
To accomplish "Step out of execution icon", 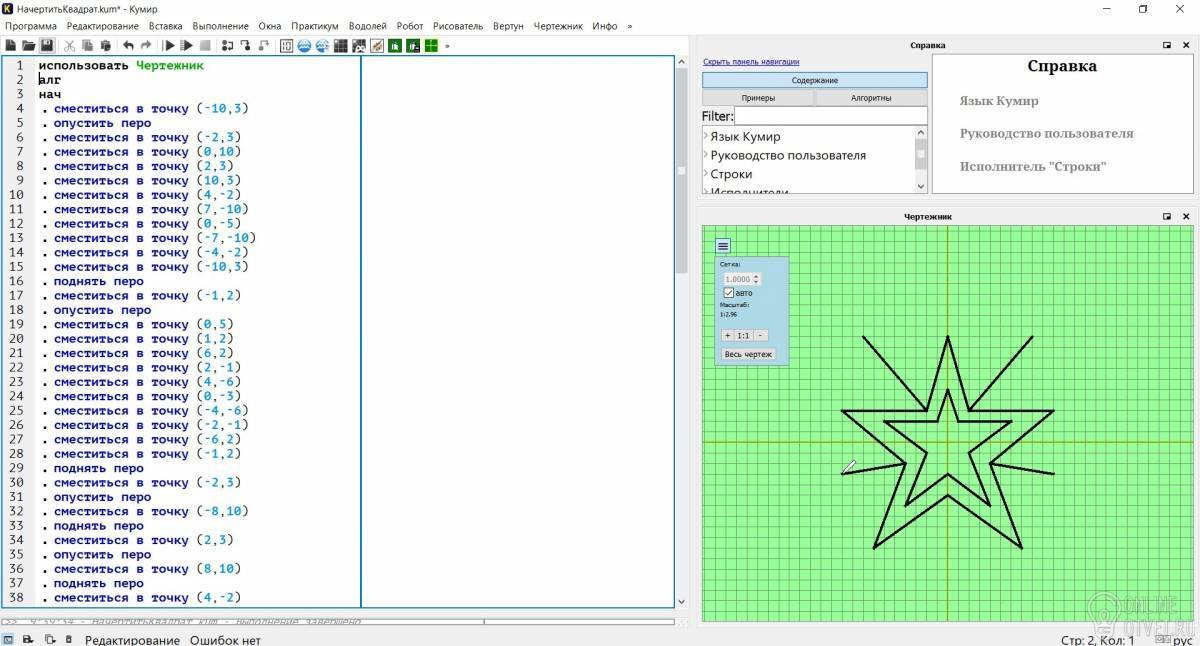I will (x=264, y=45).
